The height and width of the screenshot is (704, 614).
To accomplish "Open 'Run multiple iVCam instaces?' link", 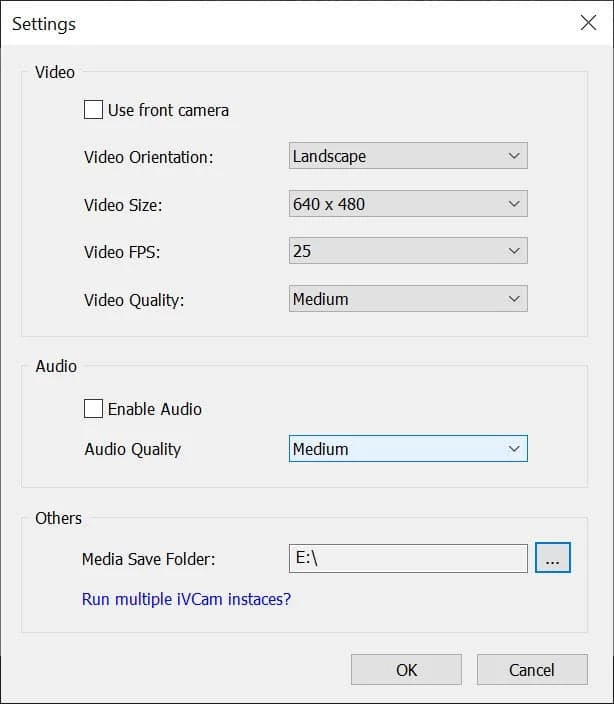I will click(x=186, y=600).
